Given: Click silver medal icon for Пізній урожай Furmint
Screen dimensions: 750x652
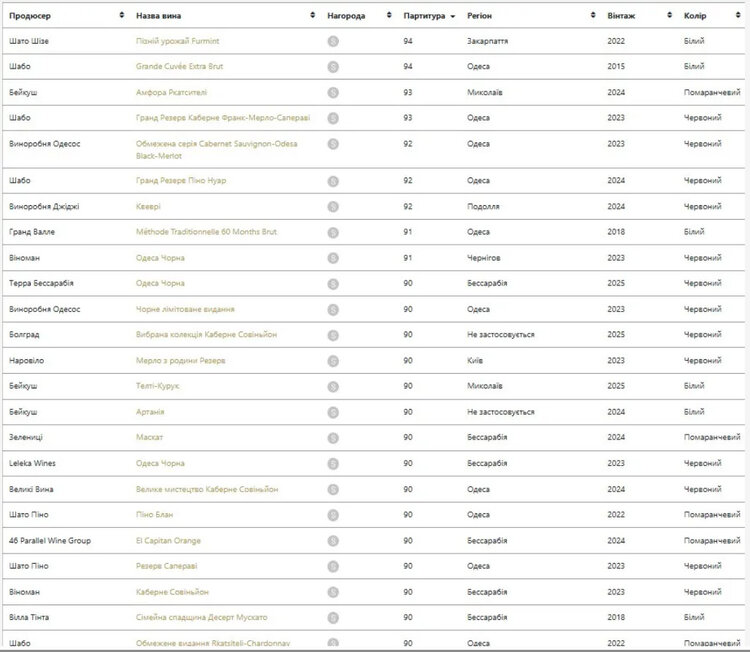Looking at the screenshot, I should coord(333,41).
